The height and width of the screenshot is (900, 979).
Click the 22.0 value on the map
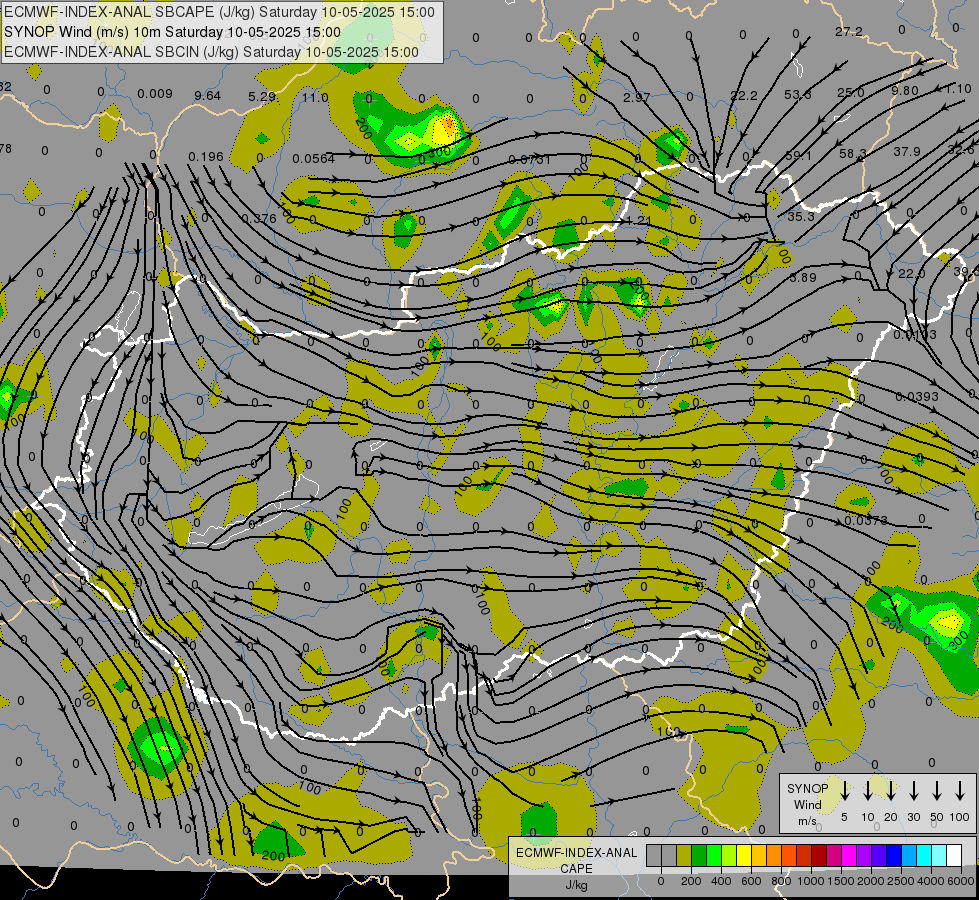point(912,274)
